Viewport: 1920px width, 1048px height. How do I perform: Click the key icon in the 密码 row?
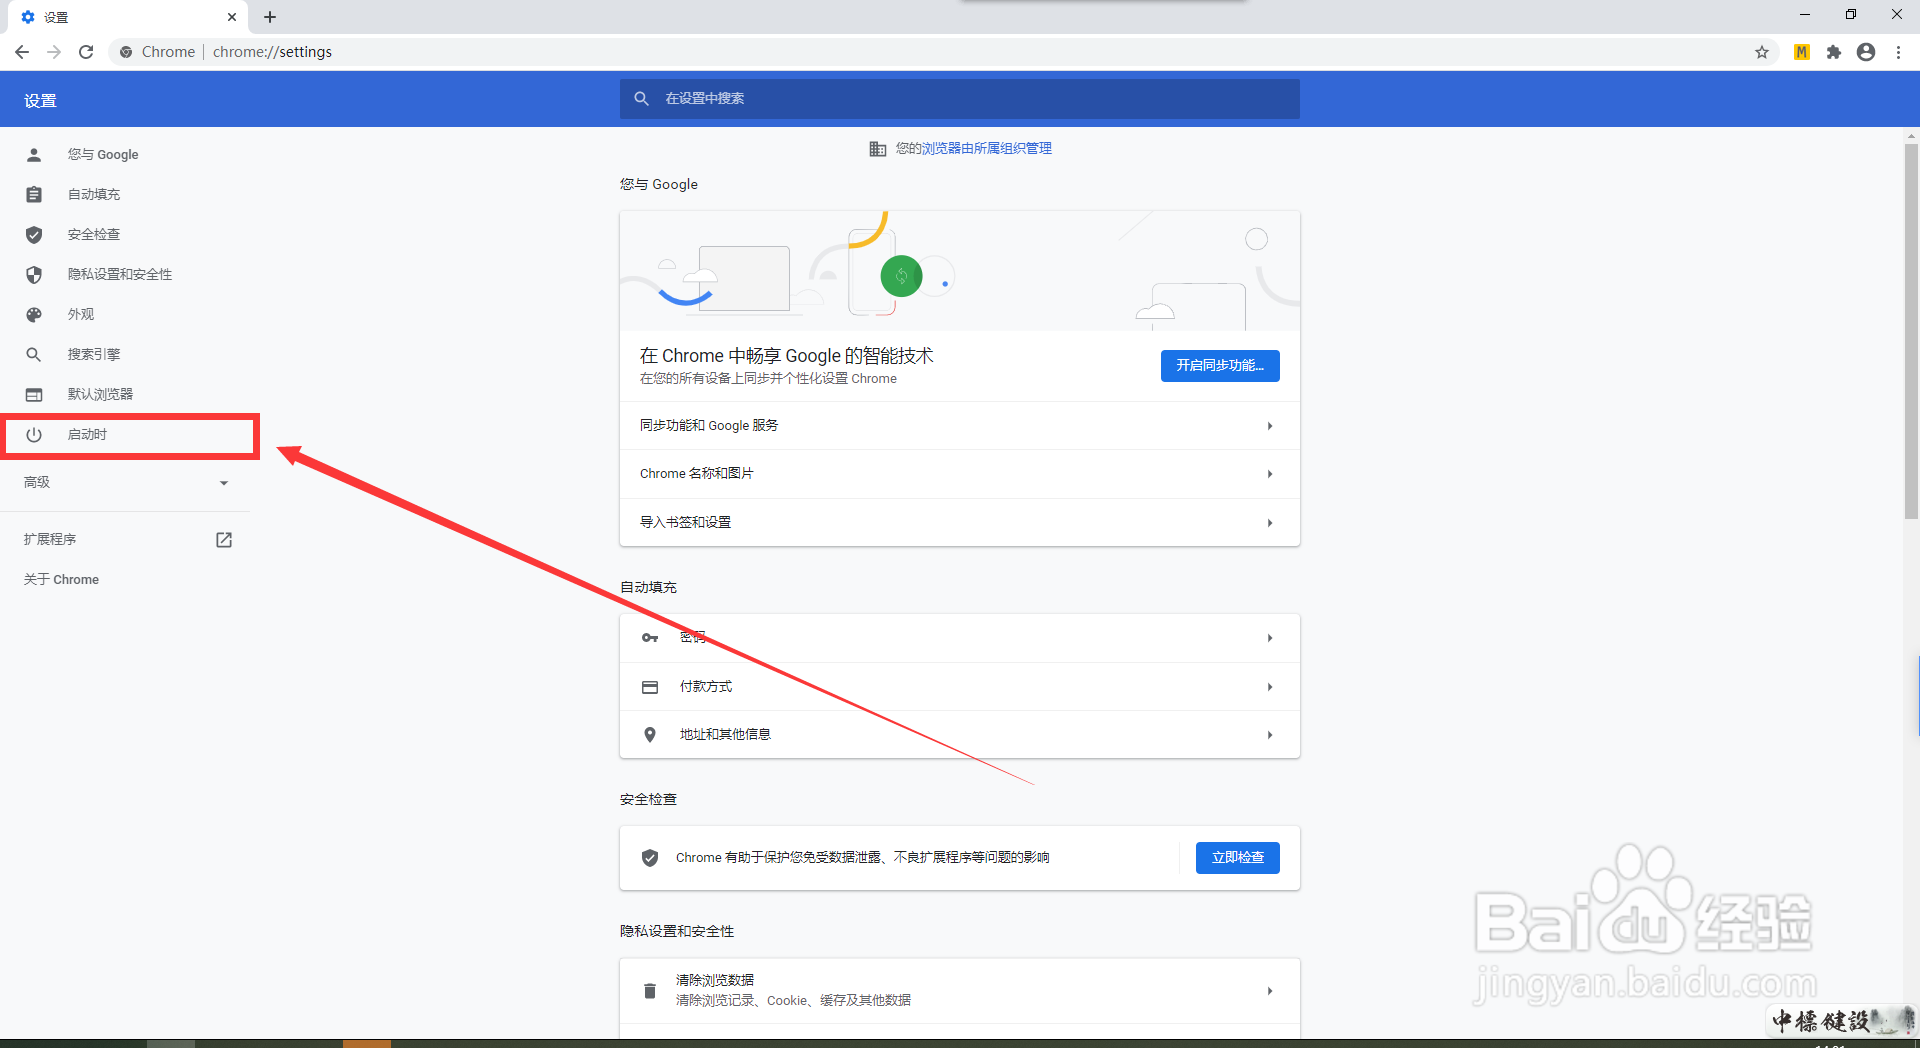pos(650,638)
